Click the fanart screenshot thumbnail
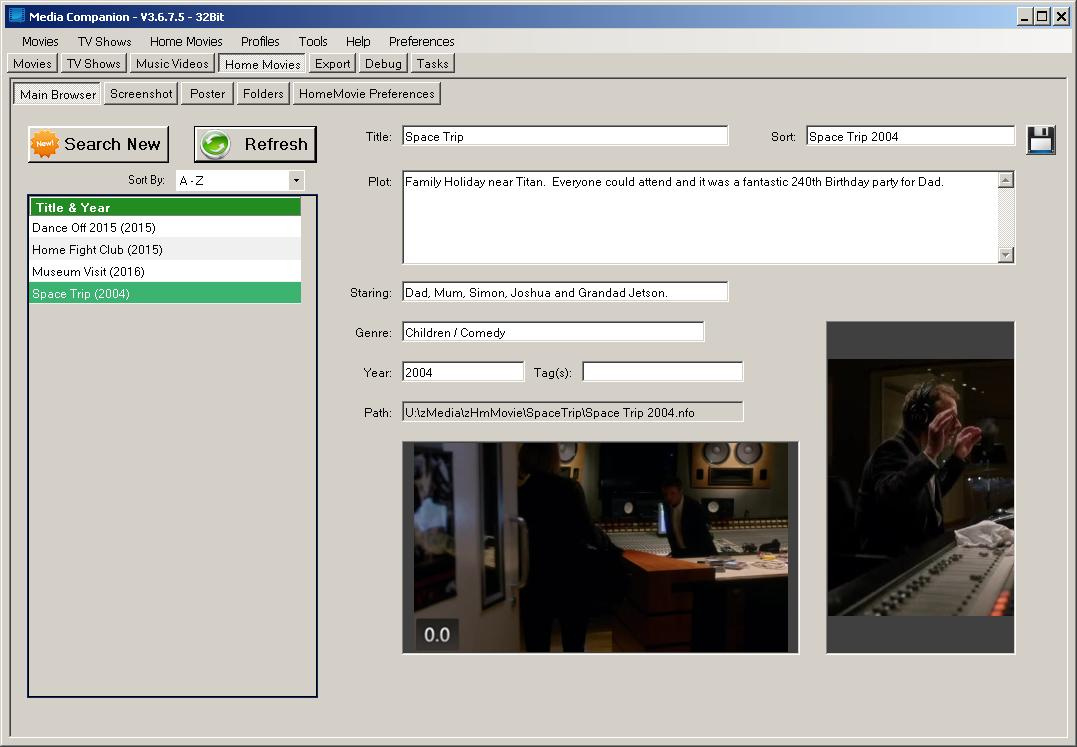Screen dimensions: 1077x747 (x=600, y=547)
